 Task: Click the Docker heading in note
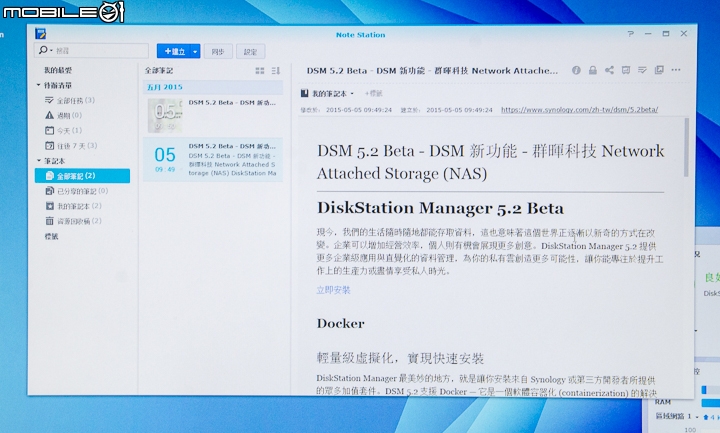tap(340, 323)
